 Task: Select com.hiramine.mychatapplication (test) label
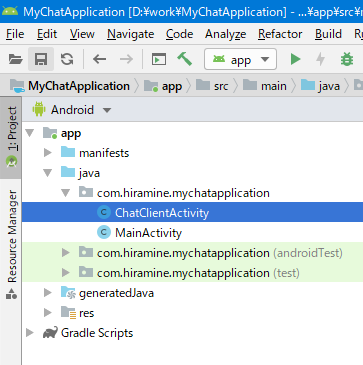[198, 273]
